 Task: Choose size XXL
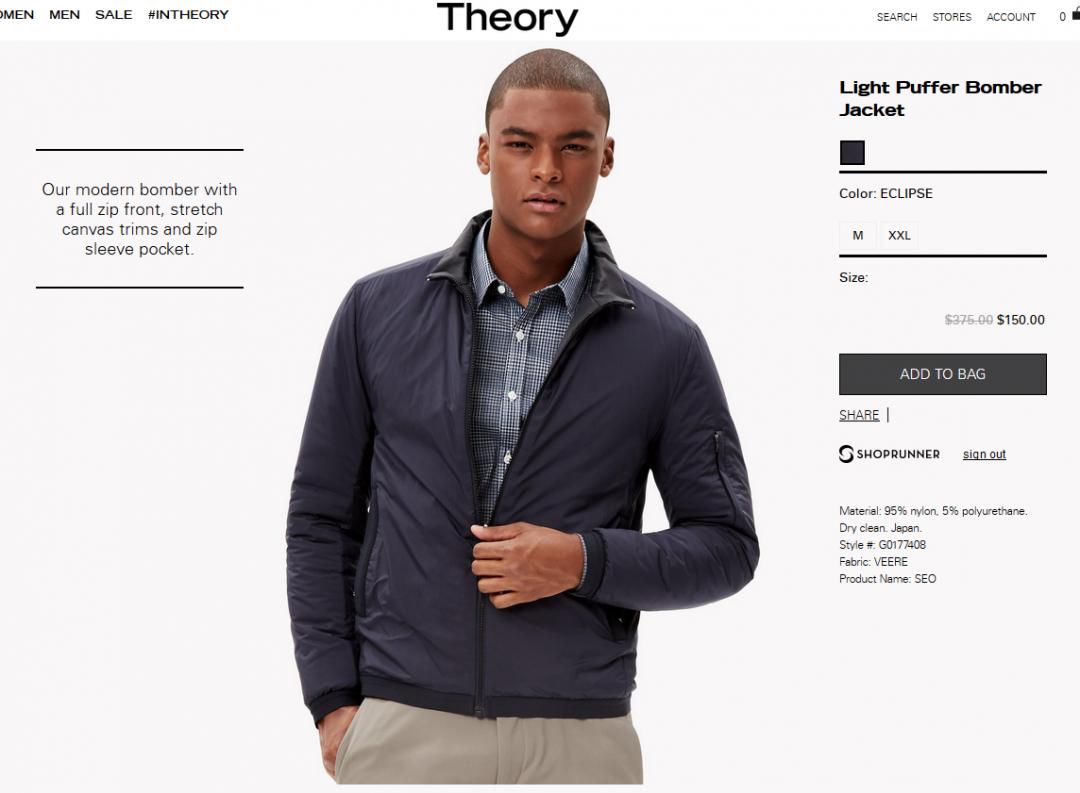click(x=899, y=235)
